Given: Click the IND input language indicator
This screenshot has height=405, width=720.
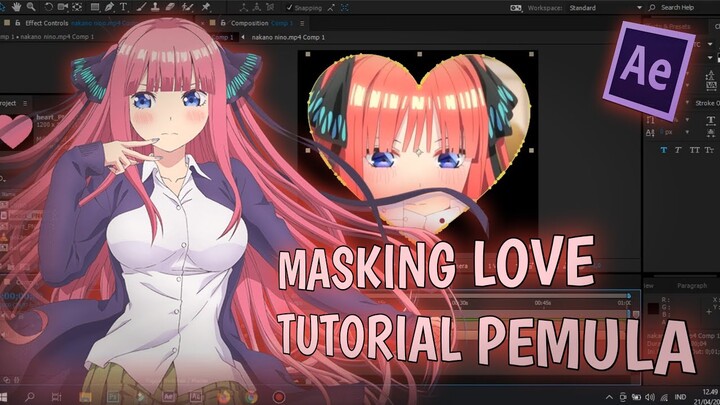Looking at the screenshot, I should coord(680,397).
